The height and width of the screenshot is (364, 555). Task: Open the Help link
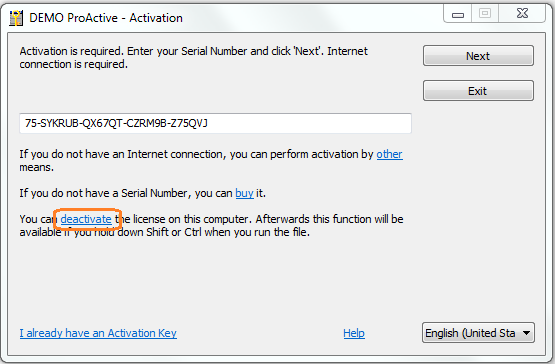(354, 333)
